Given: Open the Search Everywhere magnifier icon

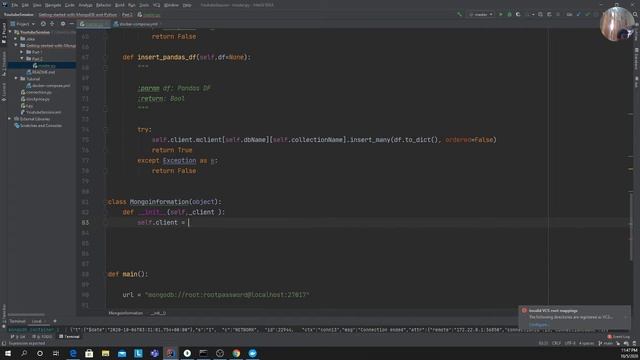Looking at the screenshot, I should [636, 14].
